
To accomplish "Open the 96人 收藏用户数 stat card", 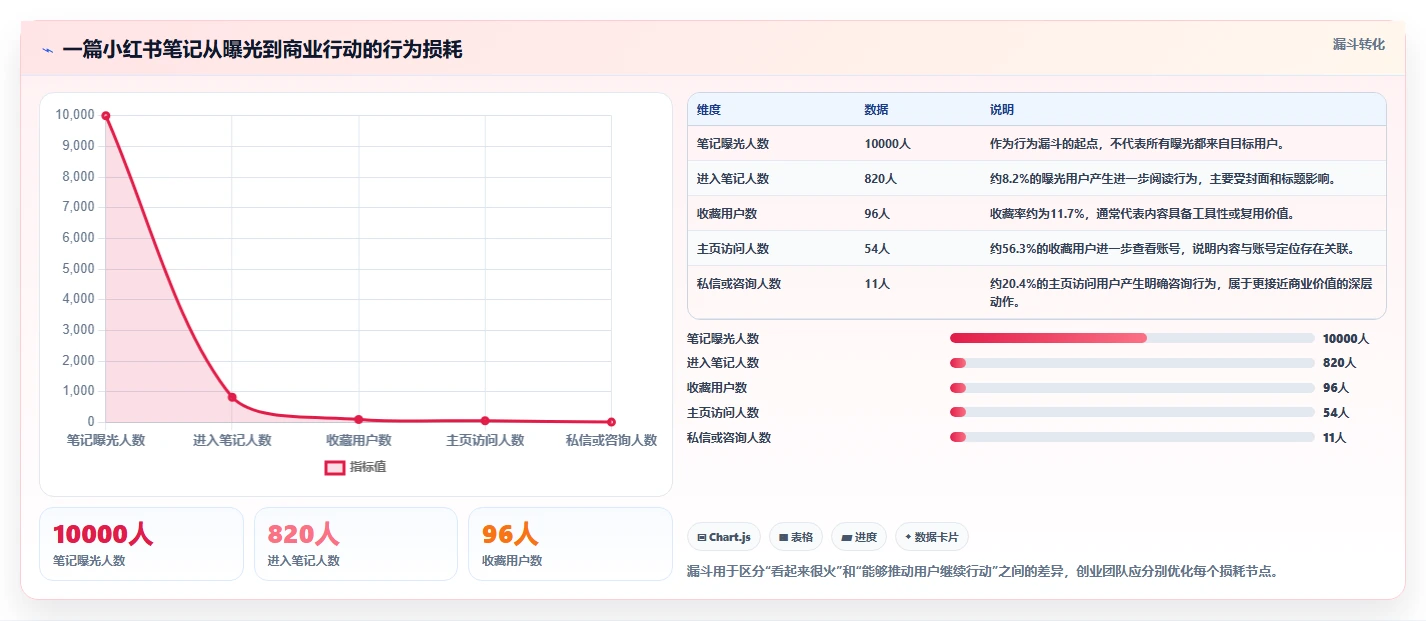I will pyautogui.click(x=570, y=544).
